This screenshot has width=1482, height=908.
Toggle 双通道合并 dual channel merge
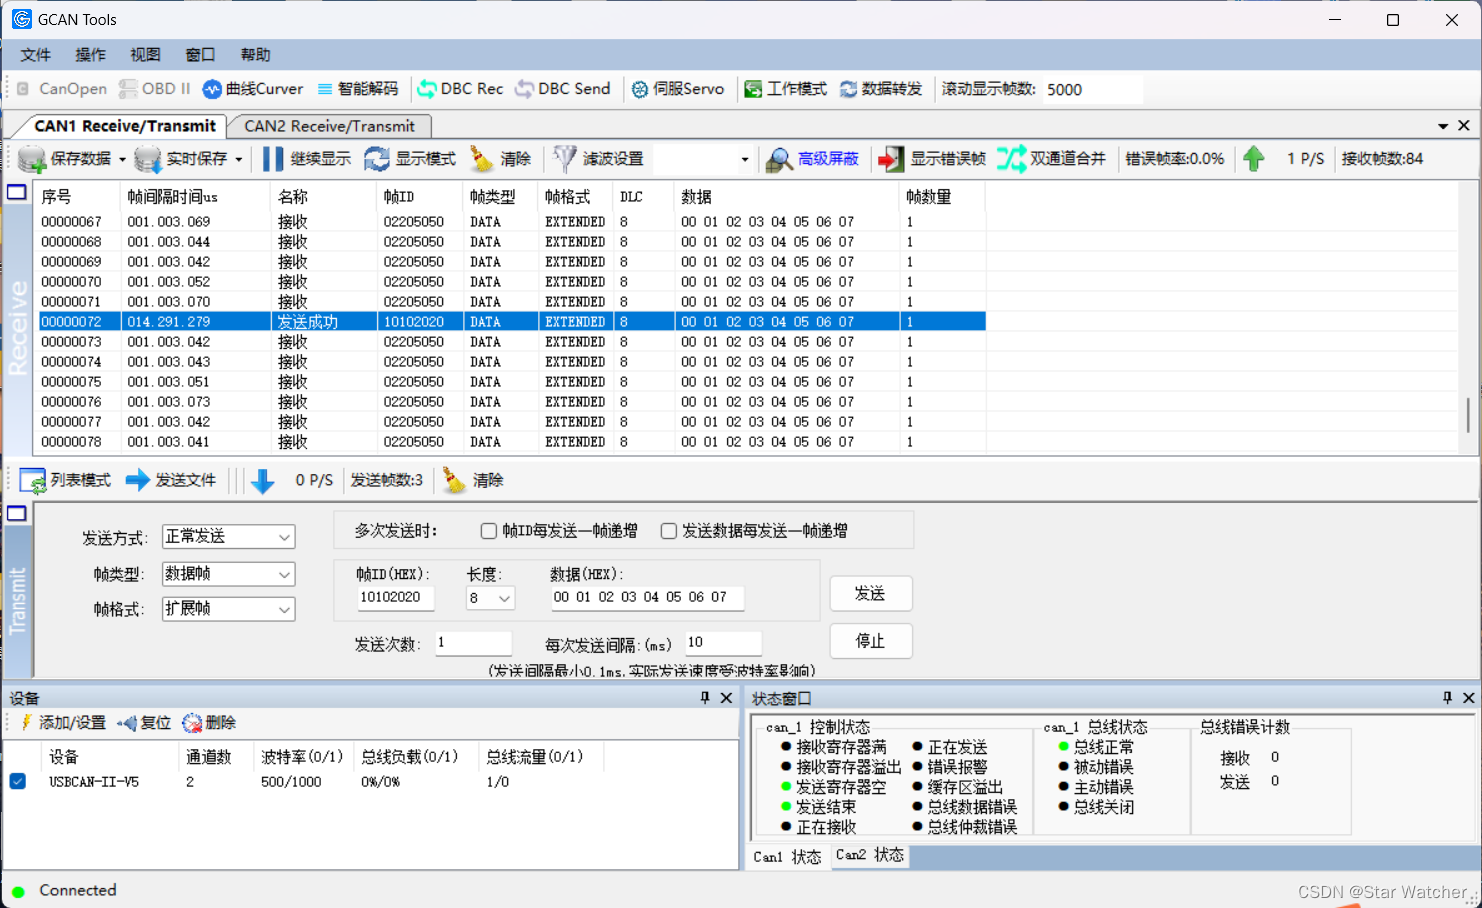1051,159
